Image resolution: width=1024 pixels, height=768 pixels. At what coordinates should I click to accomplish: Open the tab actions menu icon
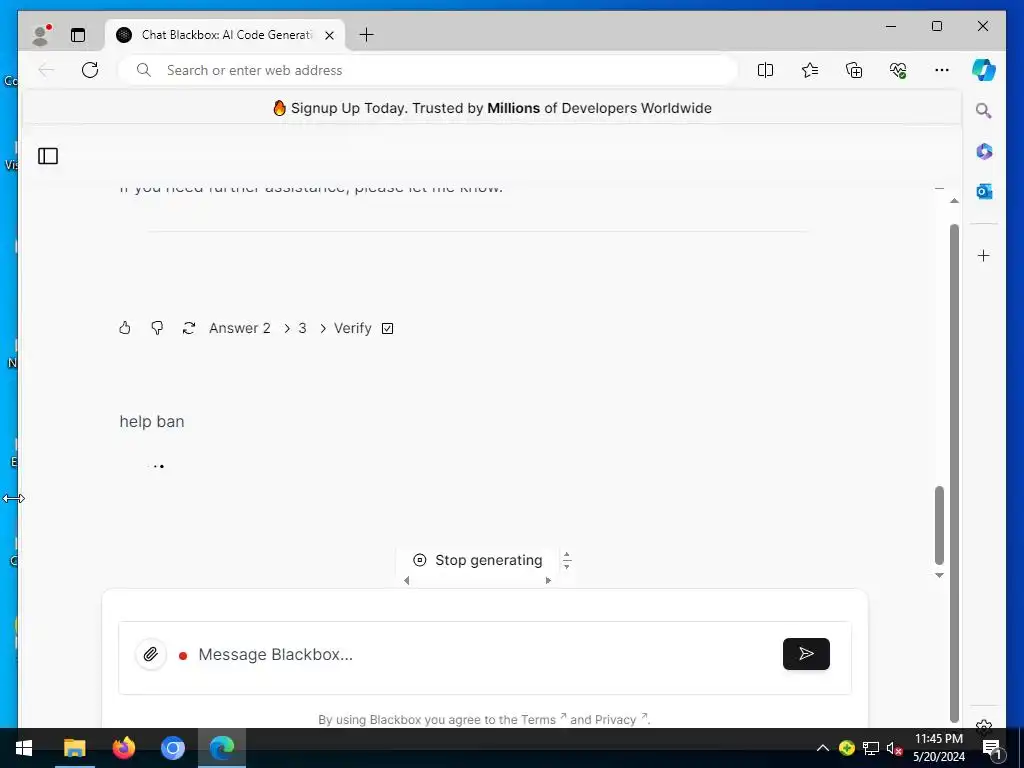pos(78,35)
